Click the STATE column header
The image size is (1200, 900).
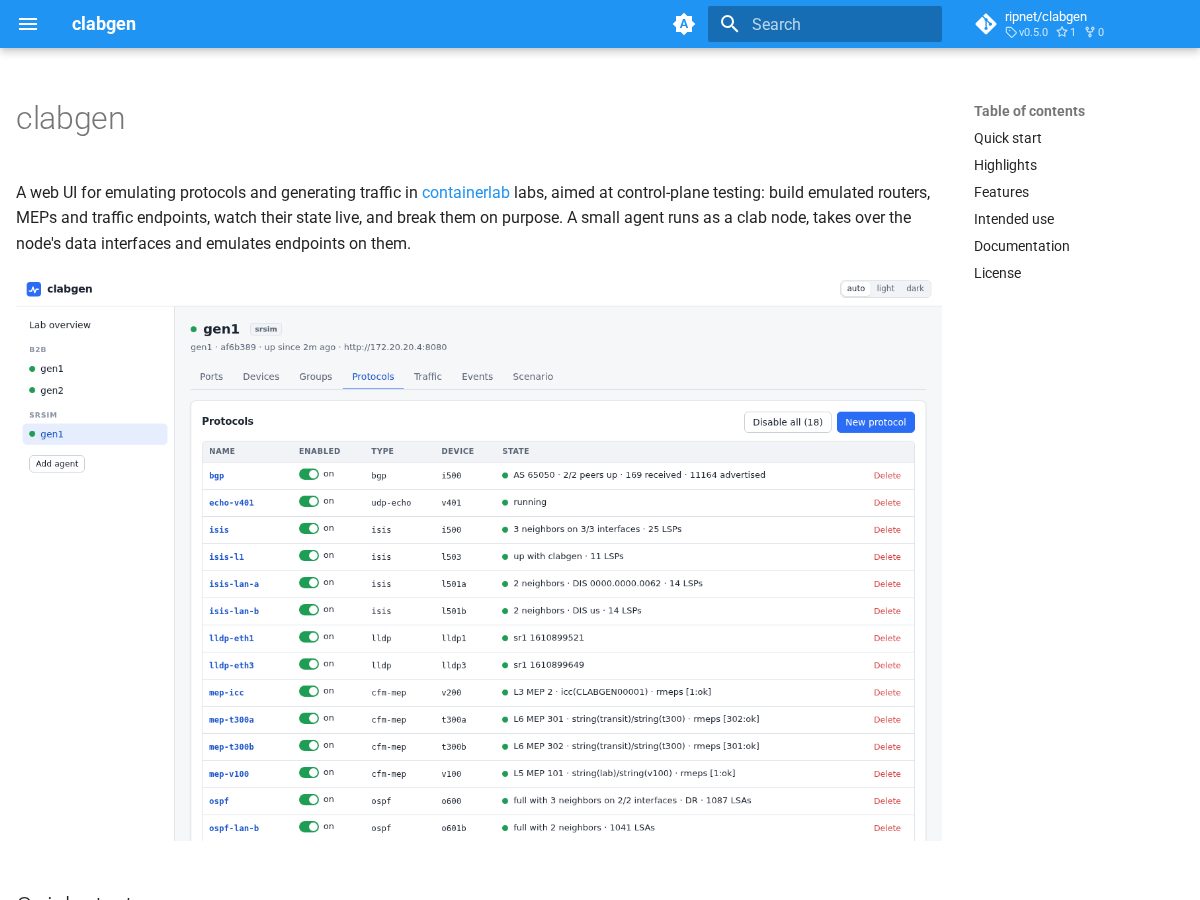[x=516, y=451]
